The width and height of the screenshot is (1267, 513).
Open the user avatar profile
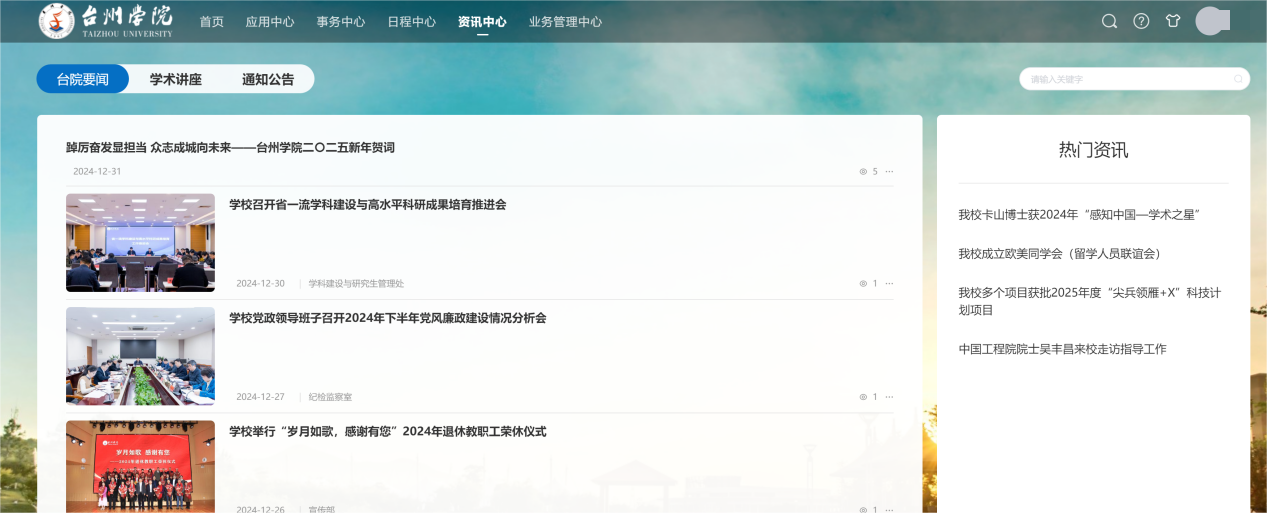coord(1211,21)
